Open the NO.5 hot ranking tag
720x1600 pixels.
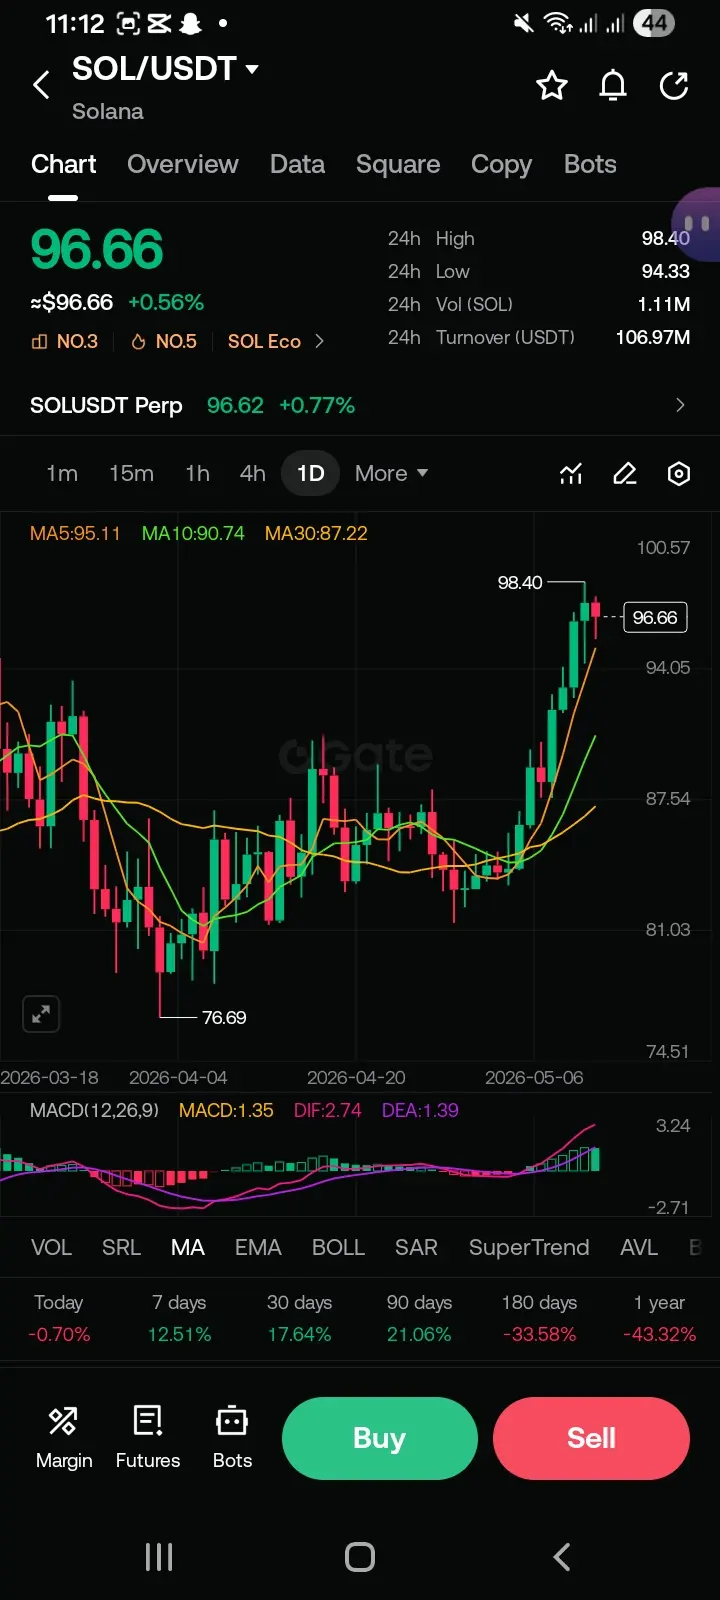[x=164, y=341]
